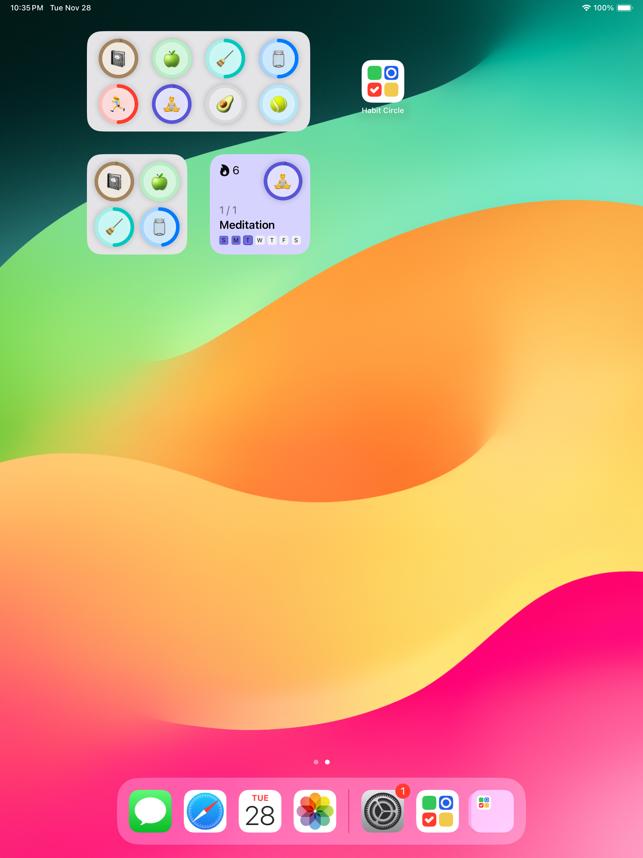Tap the broom habit in the small four-habit widget
The height and width of the screenshot is (858, 643).
pyautogui.click(x=114, y=227)
